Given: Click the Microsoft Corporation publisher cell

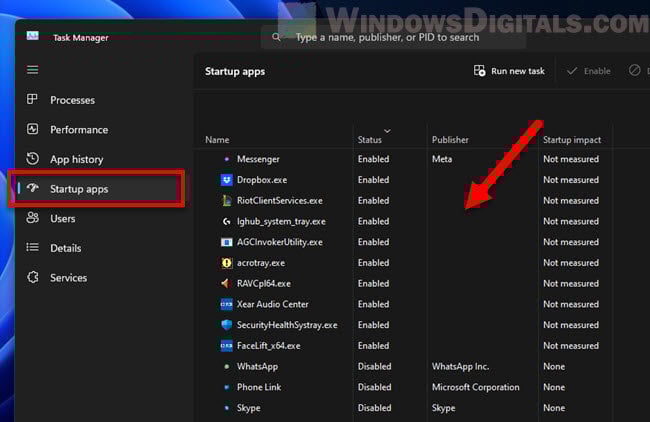Looking at the screenshot, I should pyautogui.click(x=475, y=387).
